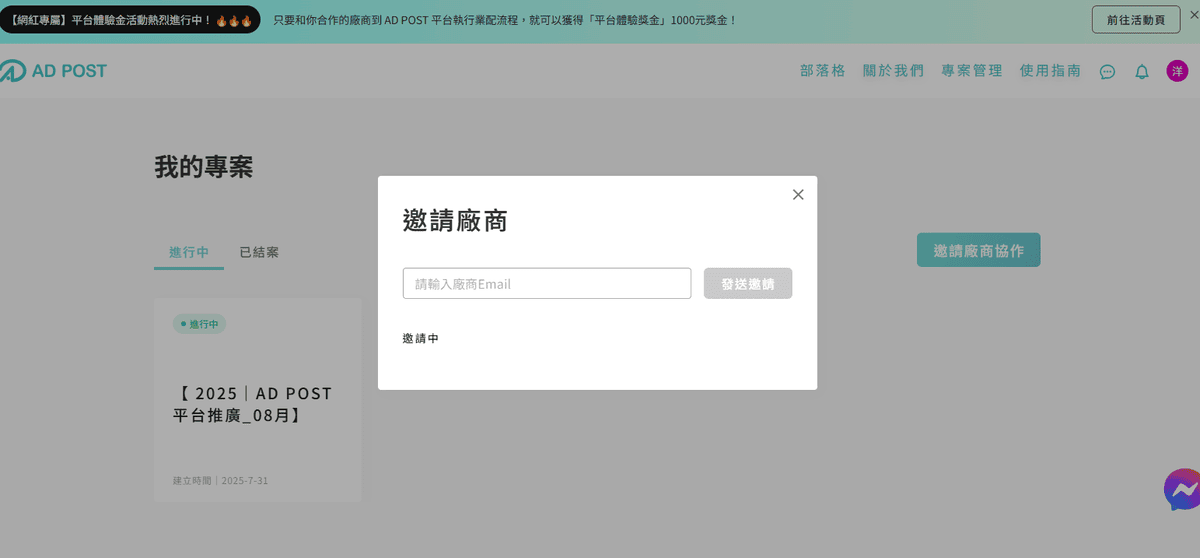The image size is (1200, 558).
Task: Click the 網紅專屬 平台體驗金 banner label
Action: (x=130, y=20)
